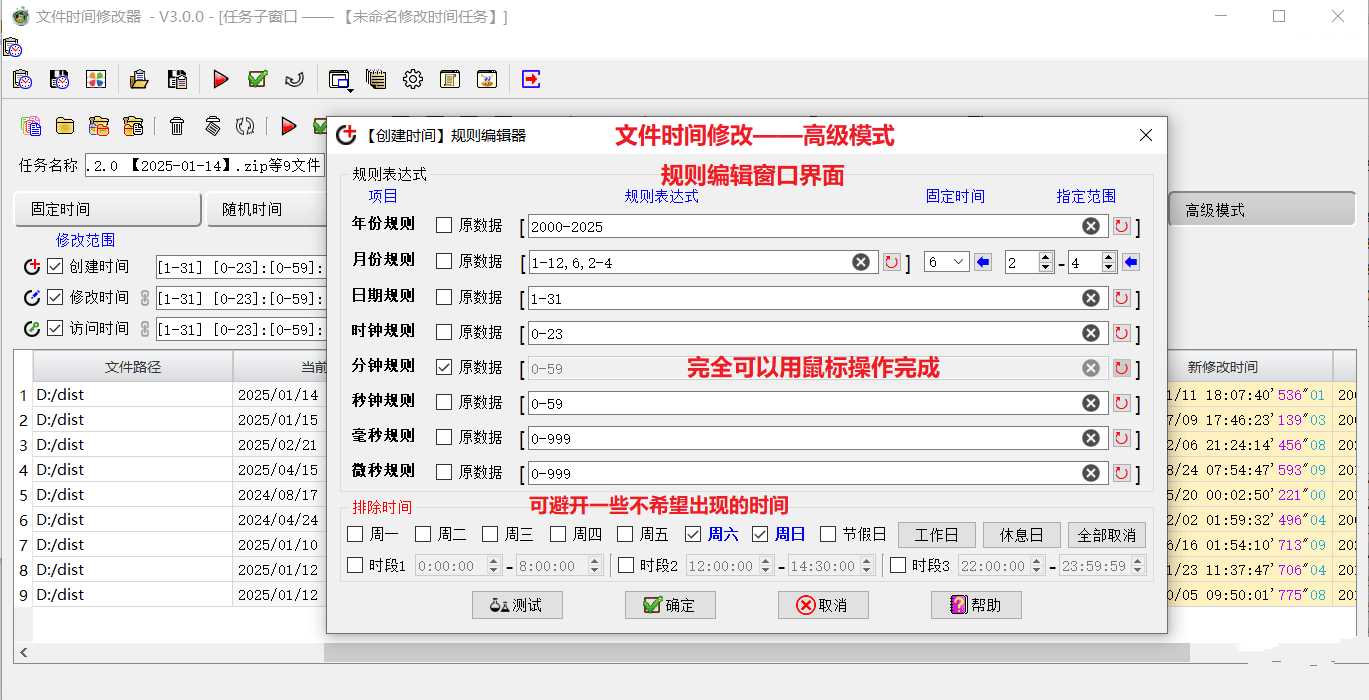
Task: Uncheck the 周六 exclusion checkbox
Action: pyautogui.click(x=692, y=534)
